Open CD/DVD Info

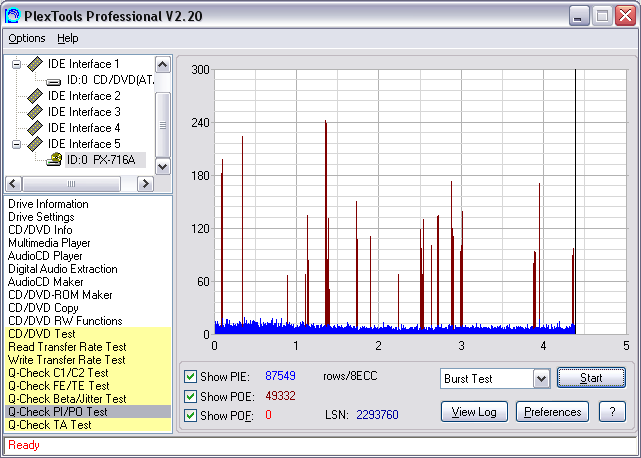pos(40,230)
